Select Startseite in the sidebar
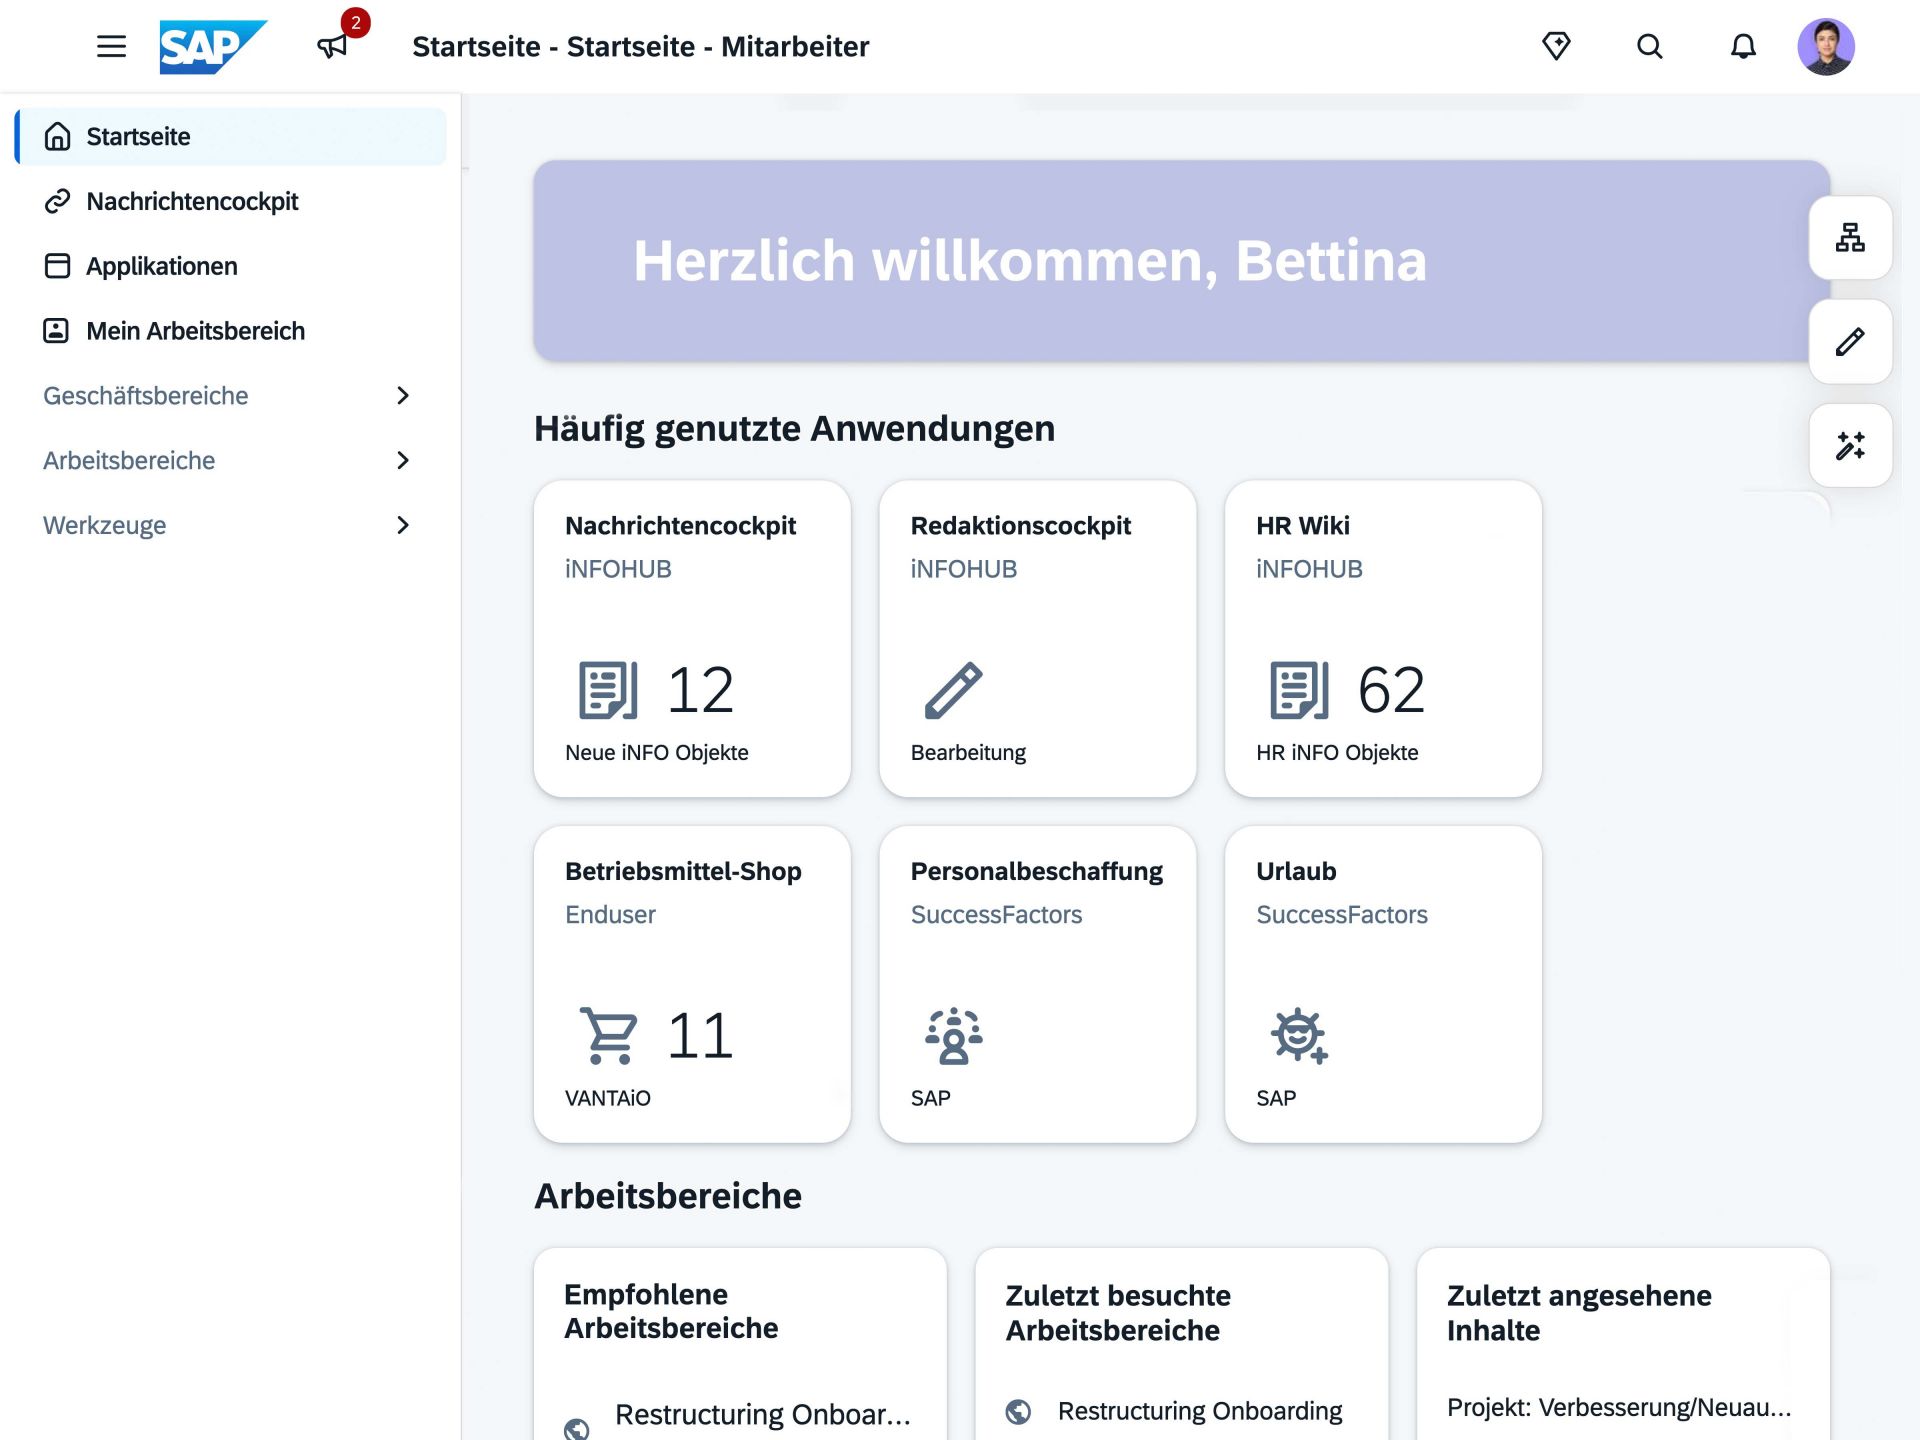1920x1440 pixels. coord(231,136)
